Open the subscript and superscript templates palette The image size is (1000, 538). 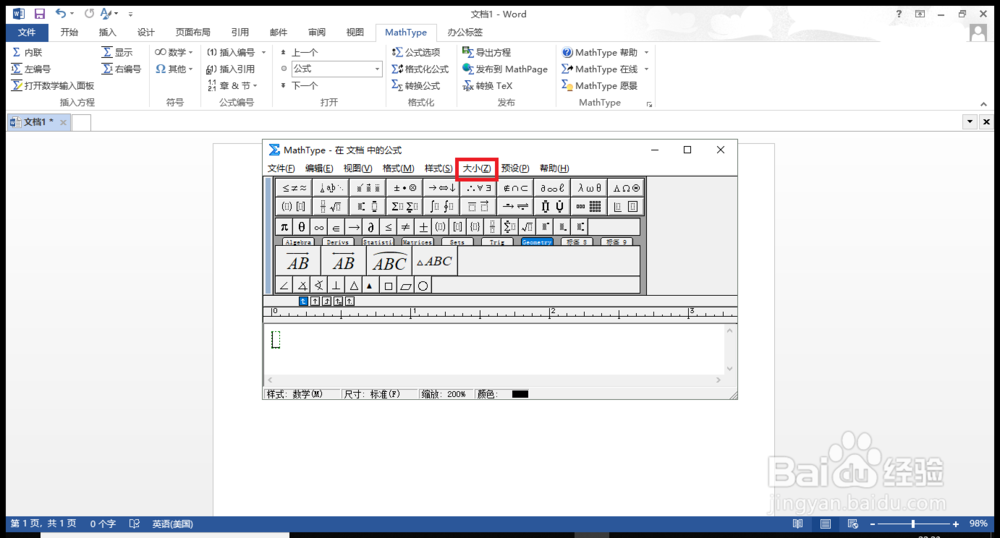click(x=368, y=207)
